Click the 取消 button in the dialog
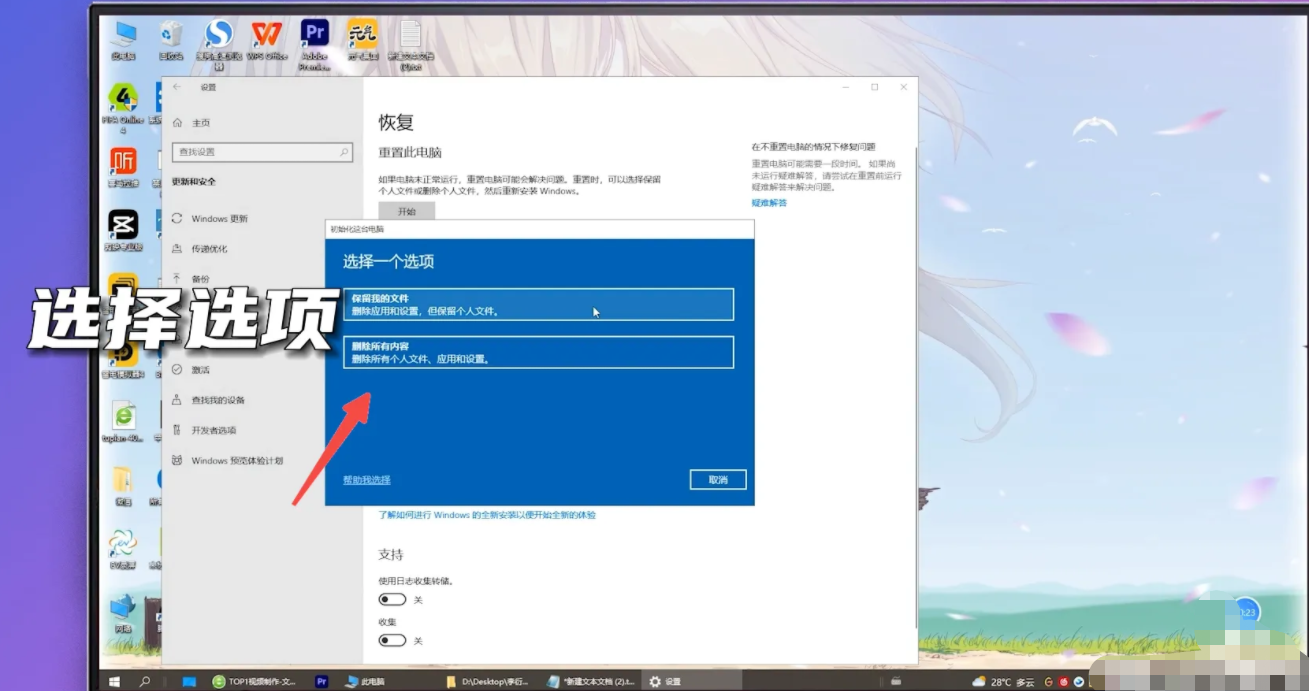Screen dimensions: 1309x691 718,480
